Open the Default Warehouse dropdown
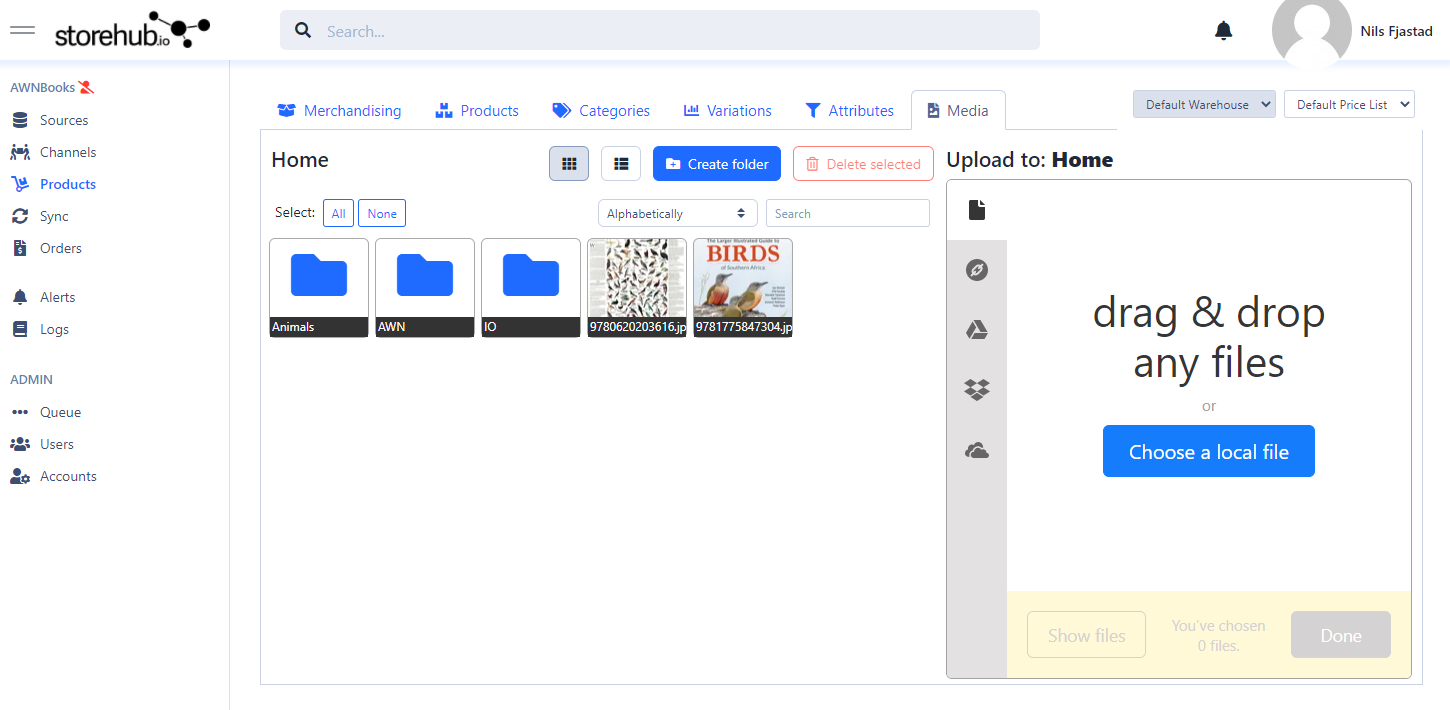This screenshot has height=710, width=1450. [x=1204, y=104]
